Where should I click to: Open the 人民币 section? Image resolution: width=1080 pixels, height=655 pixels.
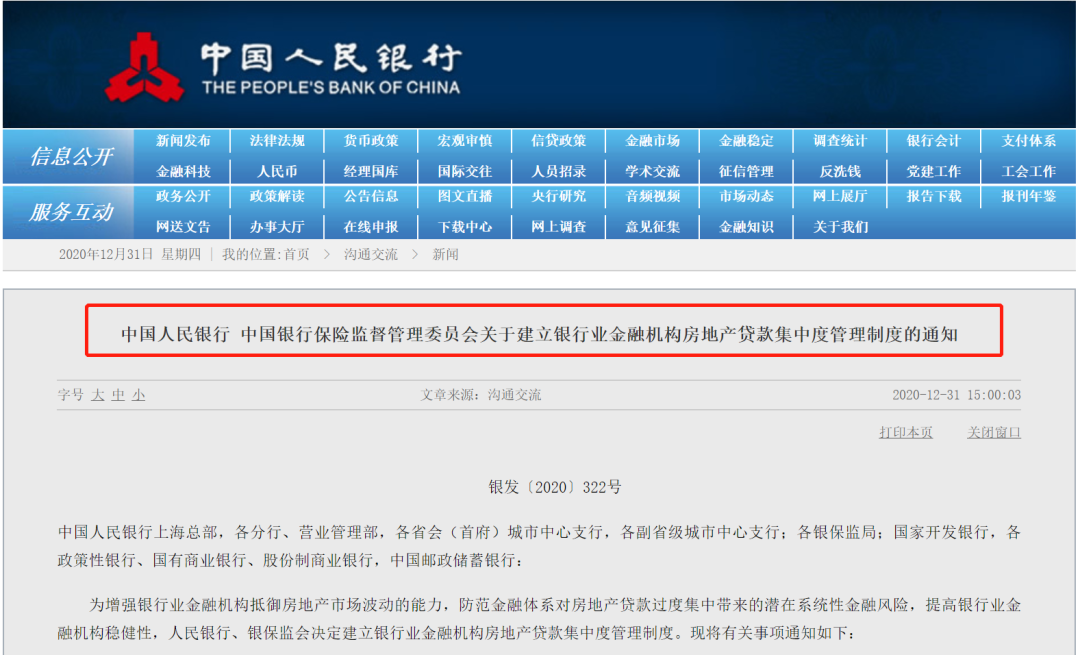(277, 171)
